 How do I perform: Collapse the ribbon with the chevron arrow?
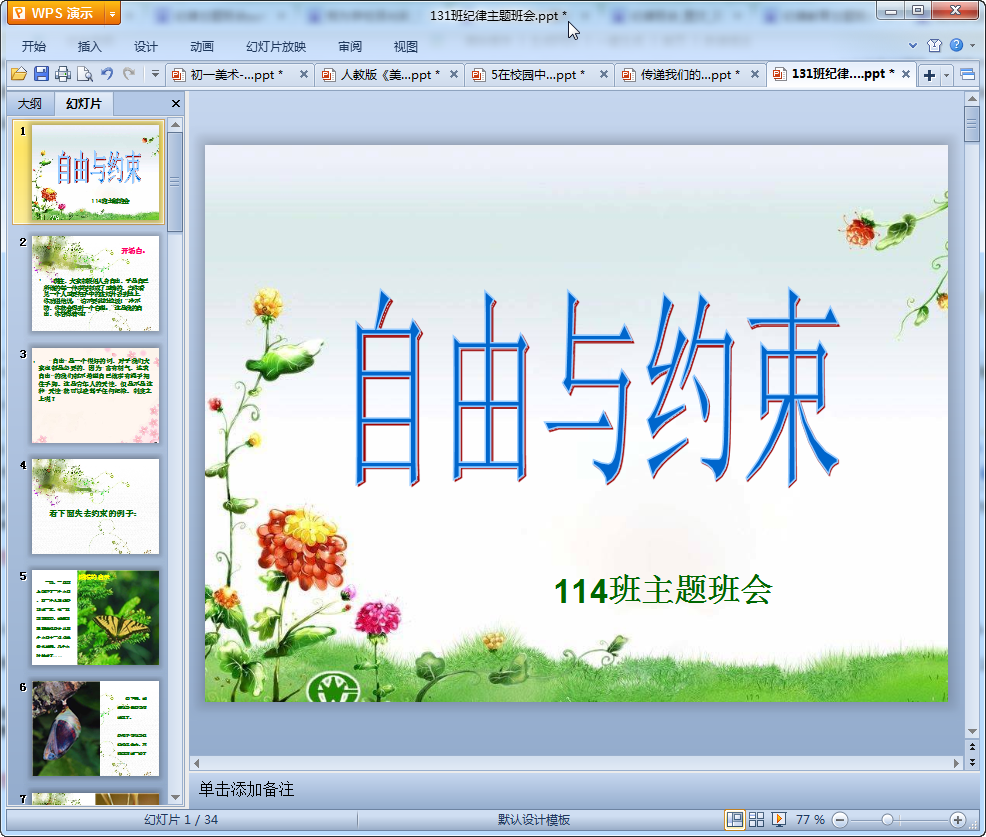(912, 45)
